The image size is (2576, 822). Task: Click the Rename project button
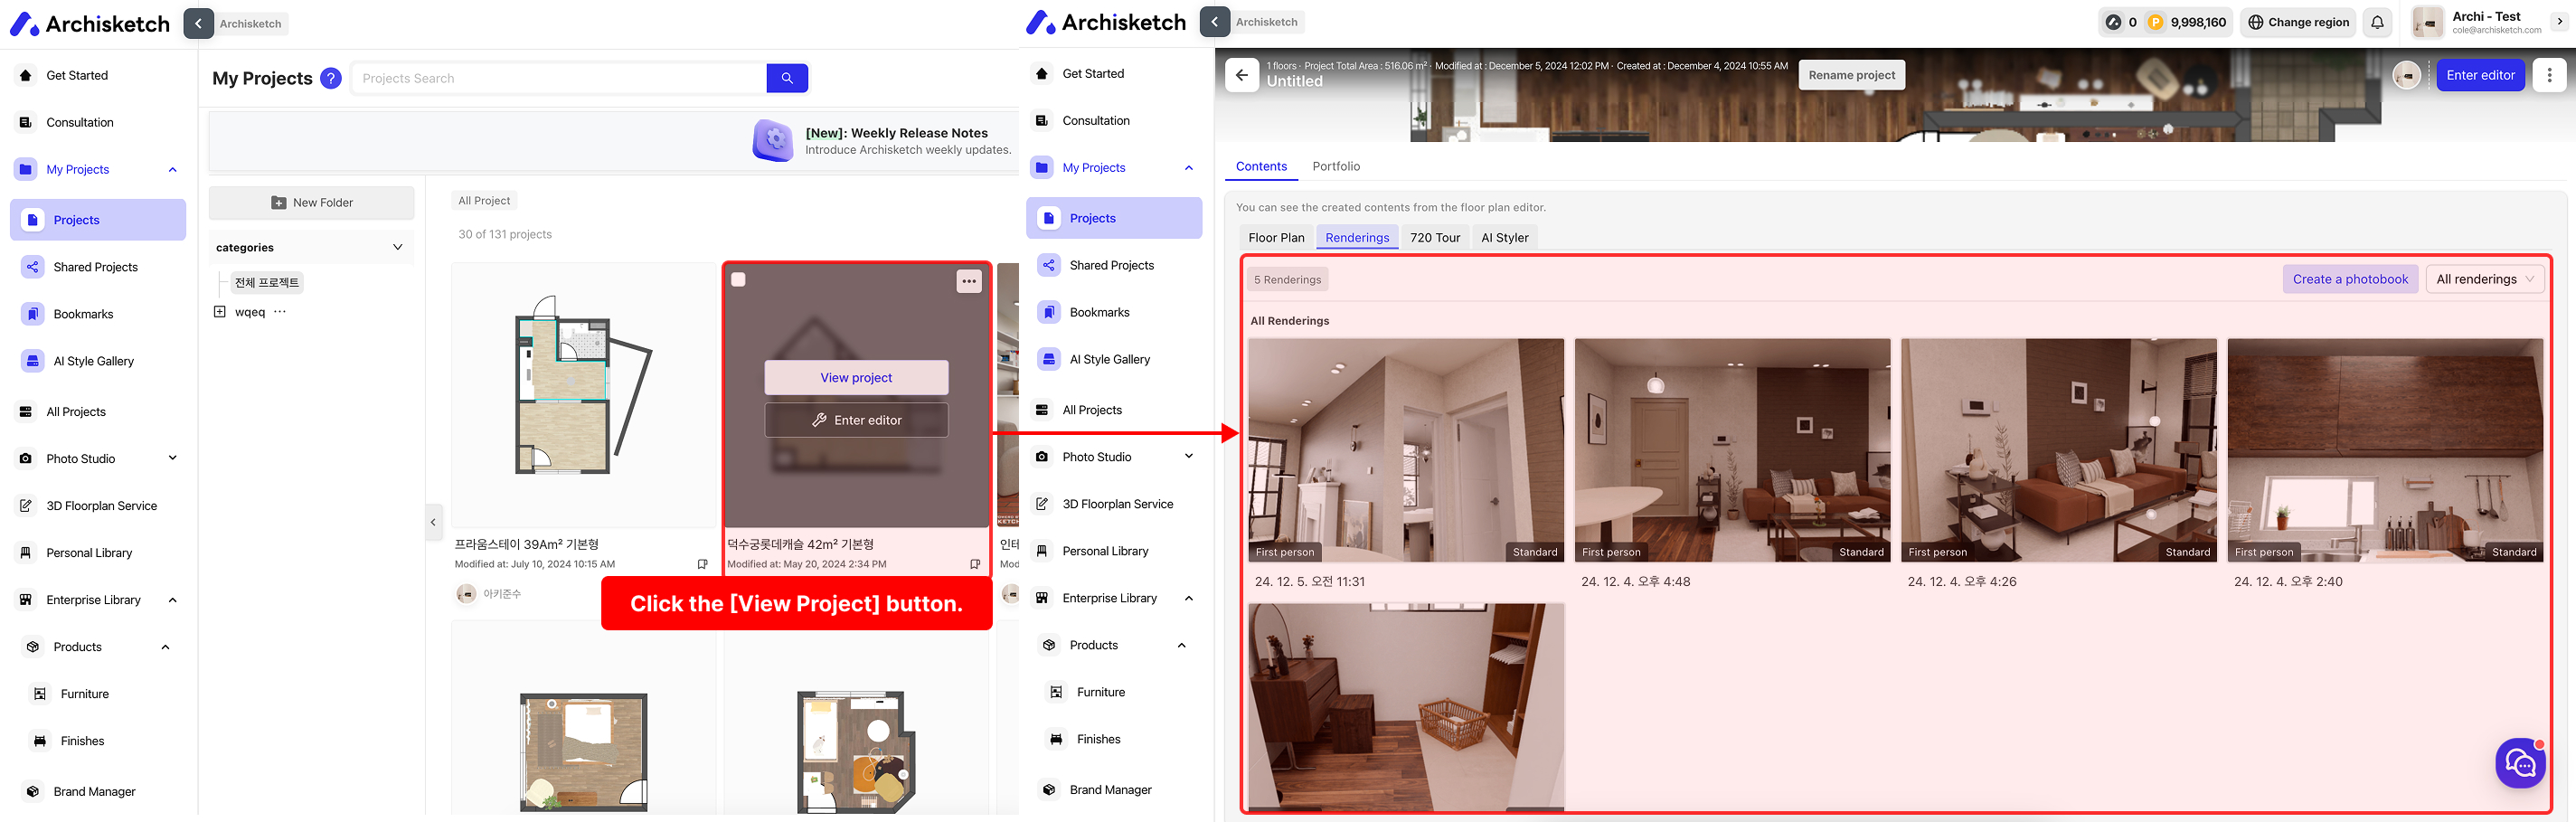coord(1851,75)
